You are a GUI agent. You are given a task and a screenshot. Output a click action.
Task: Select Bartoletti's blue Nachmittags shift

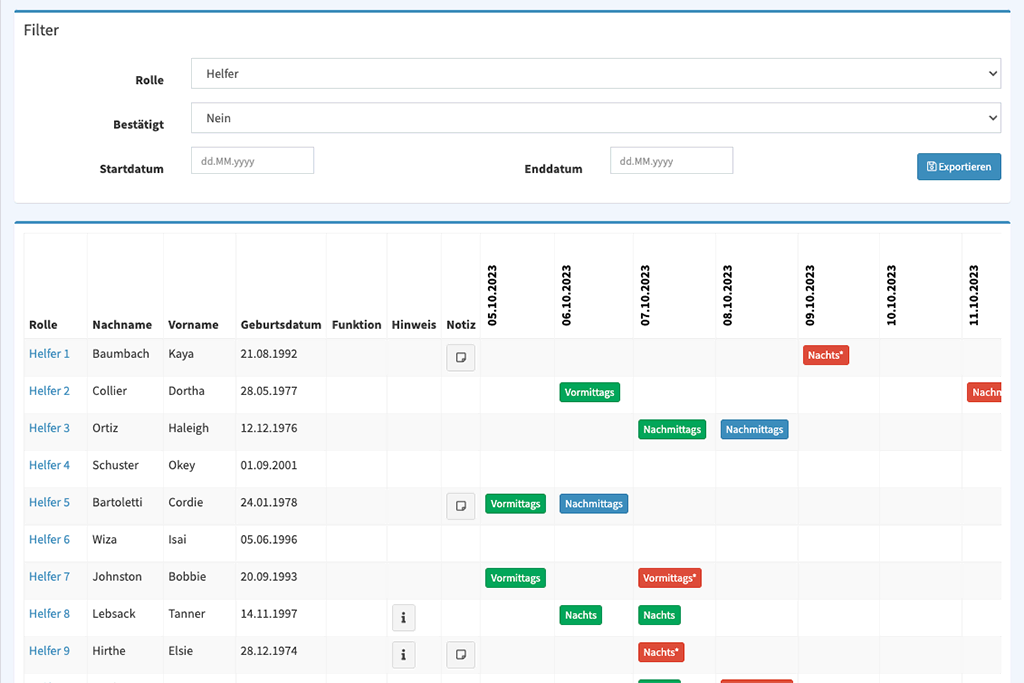[x=593, y=504]
